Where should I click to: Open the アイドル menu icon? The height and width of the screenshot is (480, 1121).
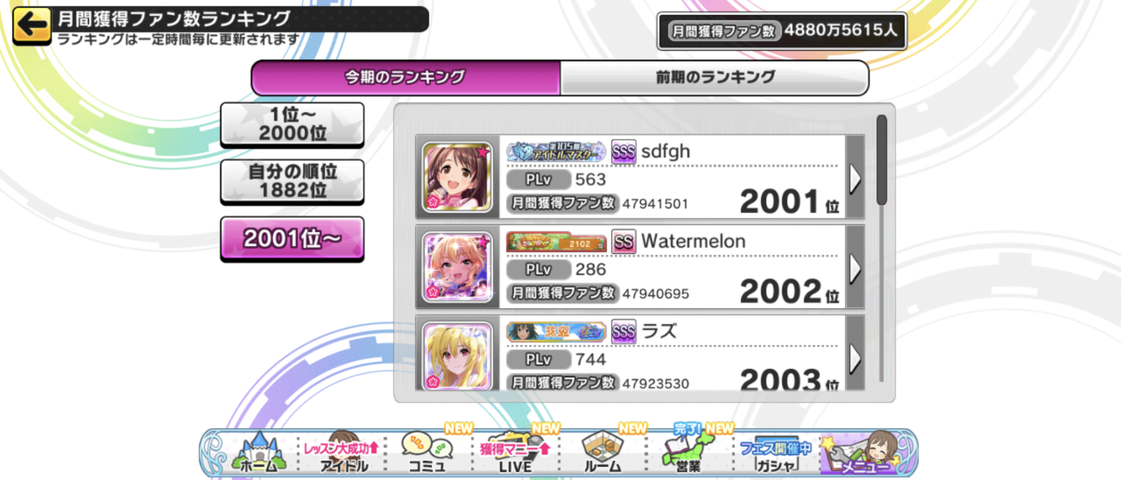342,452
